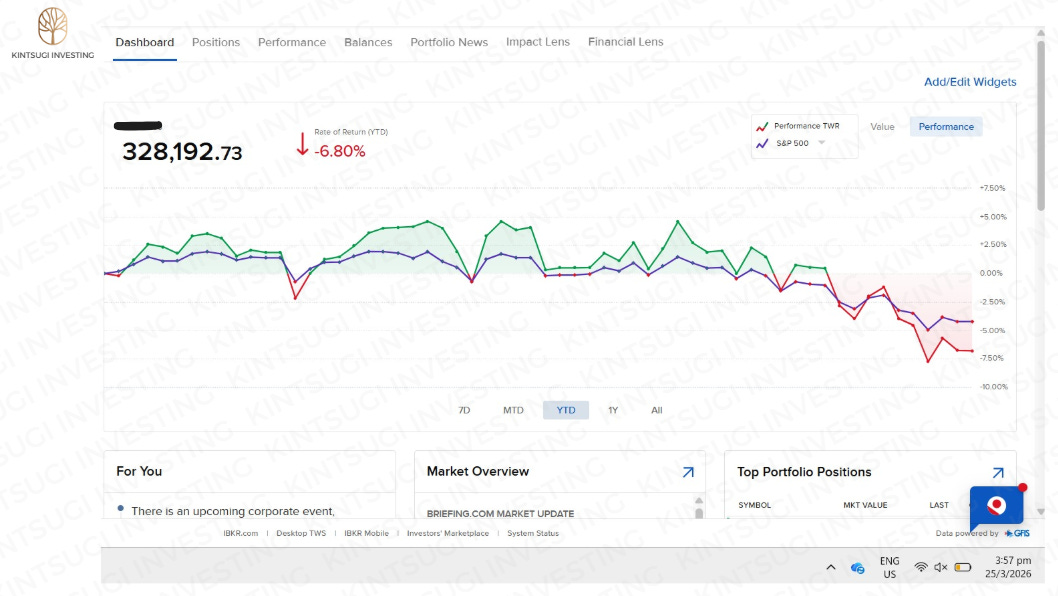Open the cloud sync tray icon

[858, 568]
